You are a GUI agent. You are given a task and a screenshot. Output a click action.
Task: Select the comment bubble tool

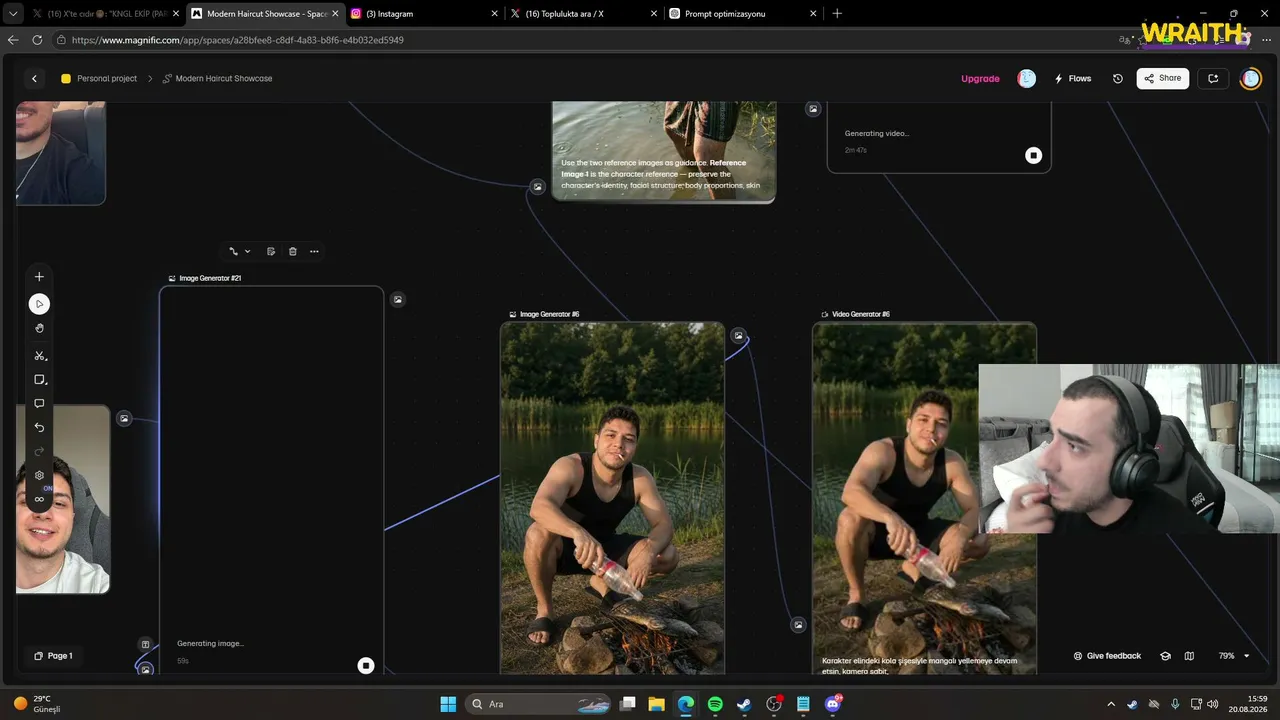coord(39,404)
